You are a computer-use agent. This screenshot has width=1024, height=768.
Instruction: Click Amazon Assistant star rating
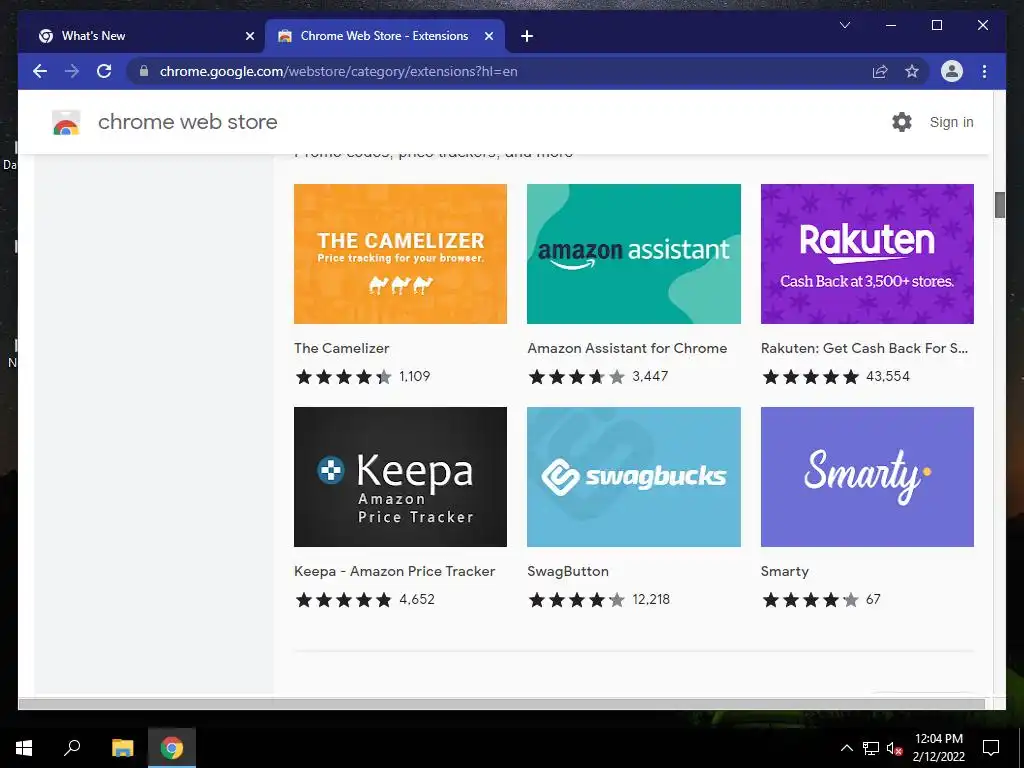coord(577,377)
